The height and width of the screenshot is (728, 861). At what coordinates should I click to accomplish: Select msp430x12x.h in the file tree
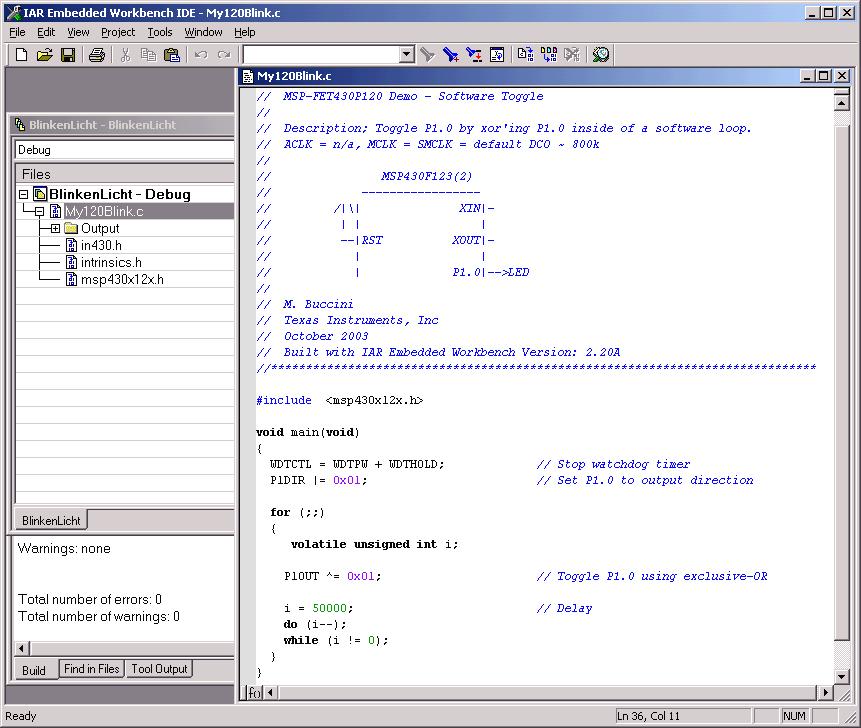click(122, 279)
